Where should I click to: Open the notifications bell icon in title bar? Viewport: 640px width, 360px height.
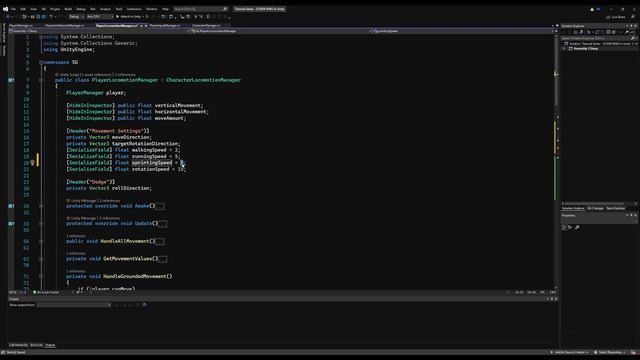(592, 9)
